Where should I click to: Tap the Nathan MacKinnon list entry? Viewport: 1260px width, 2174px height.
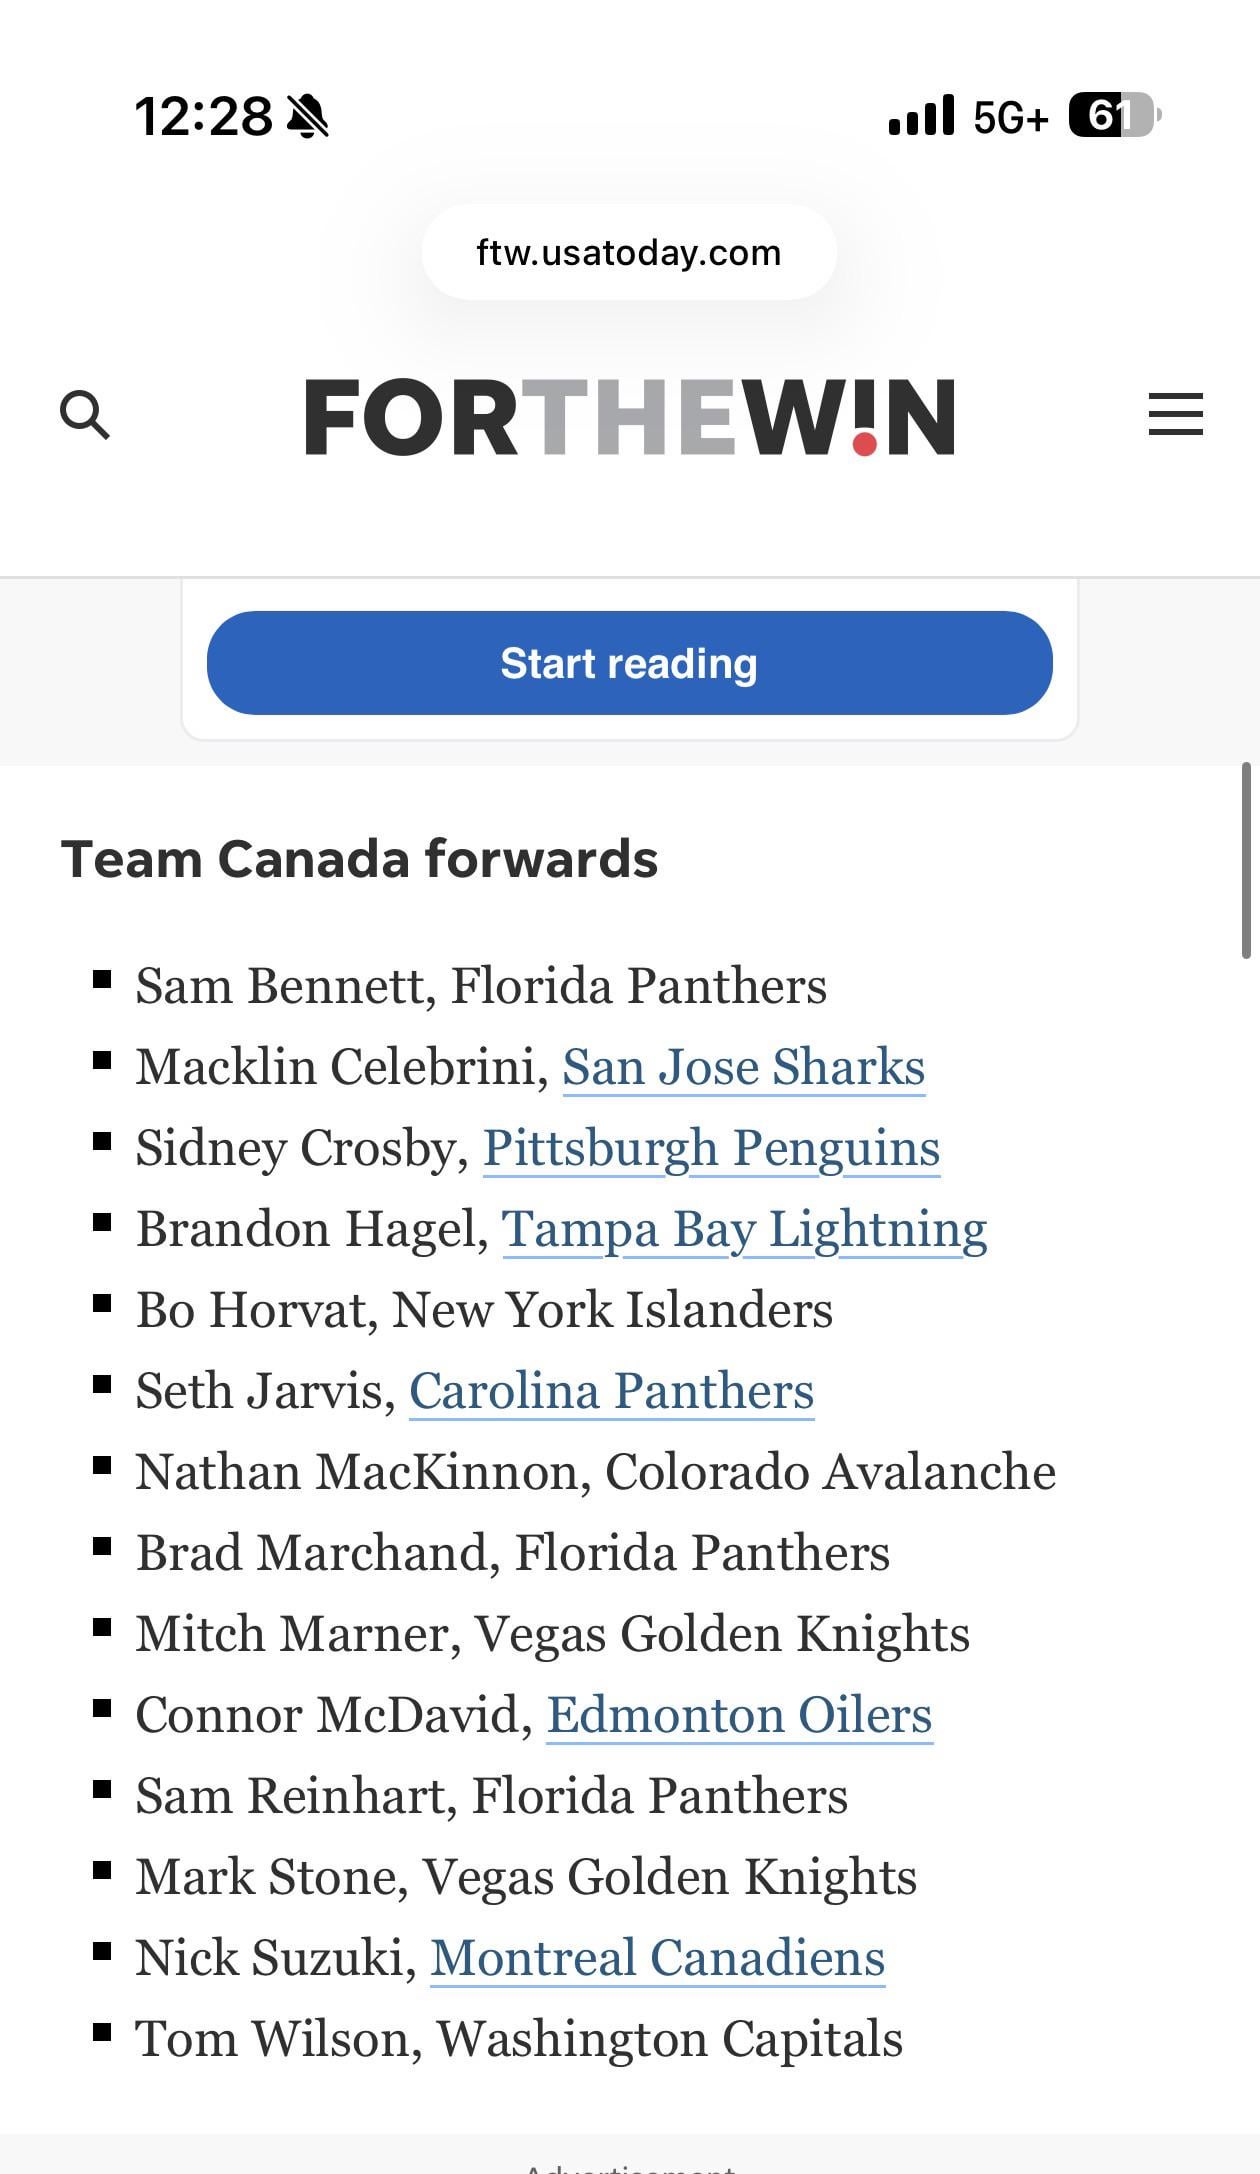tap(595, 1472)
